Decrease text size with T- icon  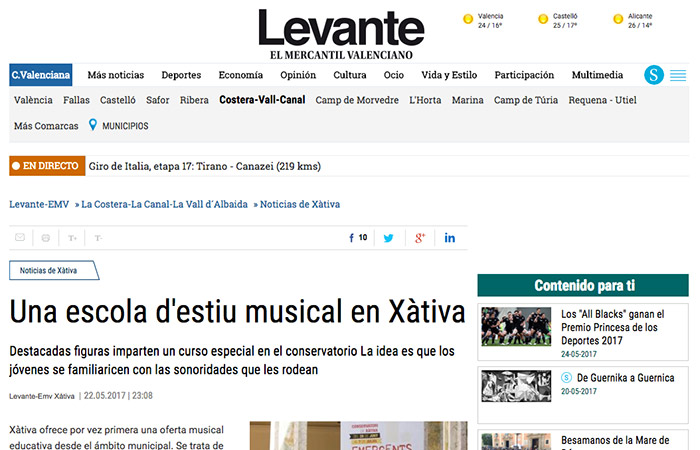point(98,238)
